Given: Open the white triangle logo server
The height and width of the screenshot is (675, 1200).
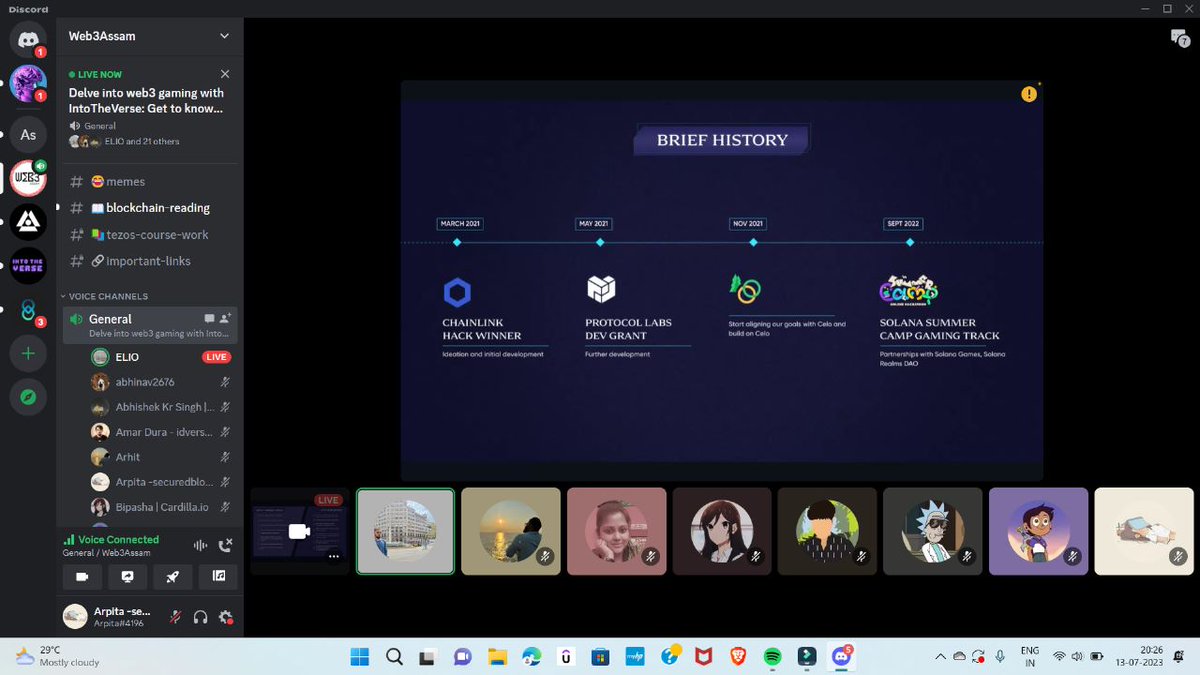Looking at the screenshot, I should coord(28,222).
